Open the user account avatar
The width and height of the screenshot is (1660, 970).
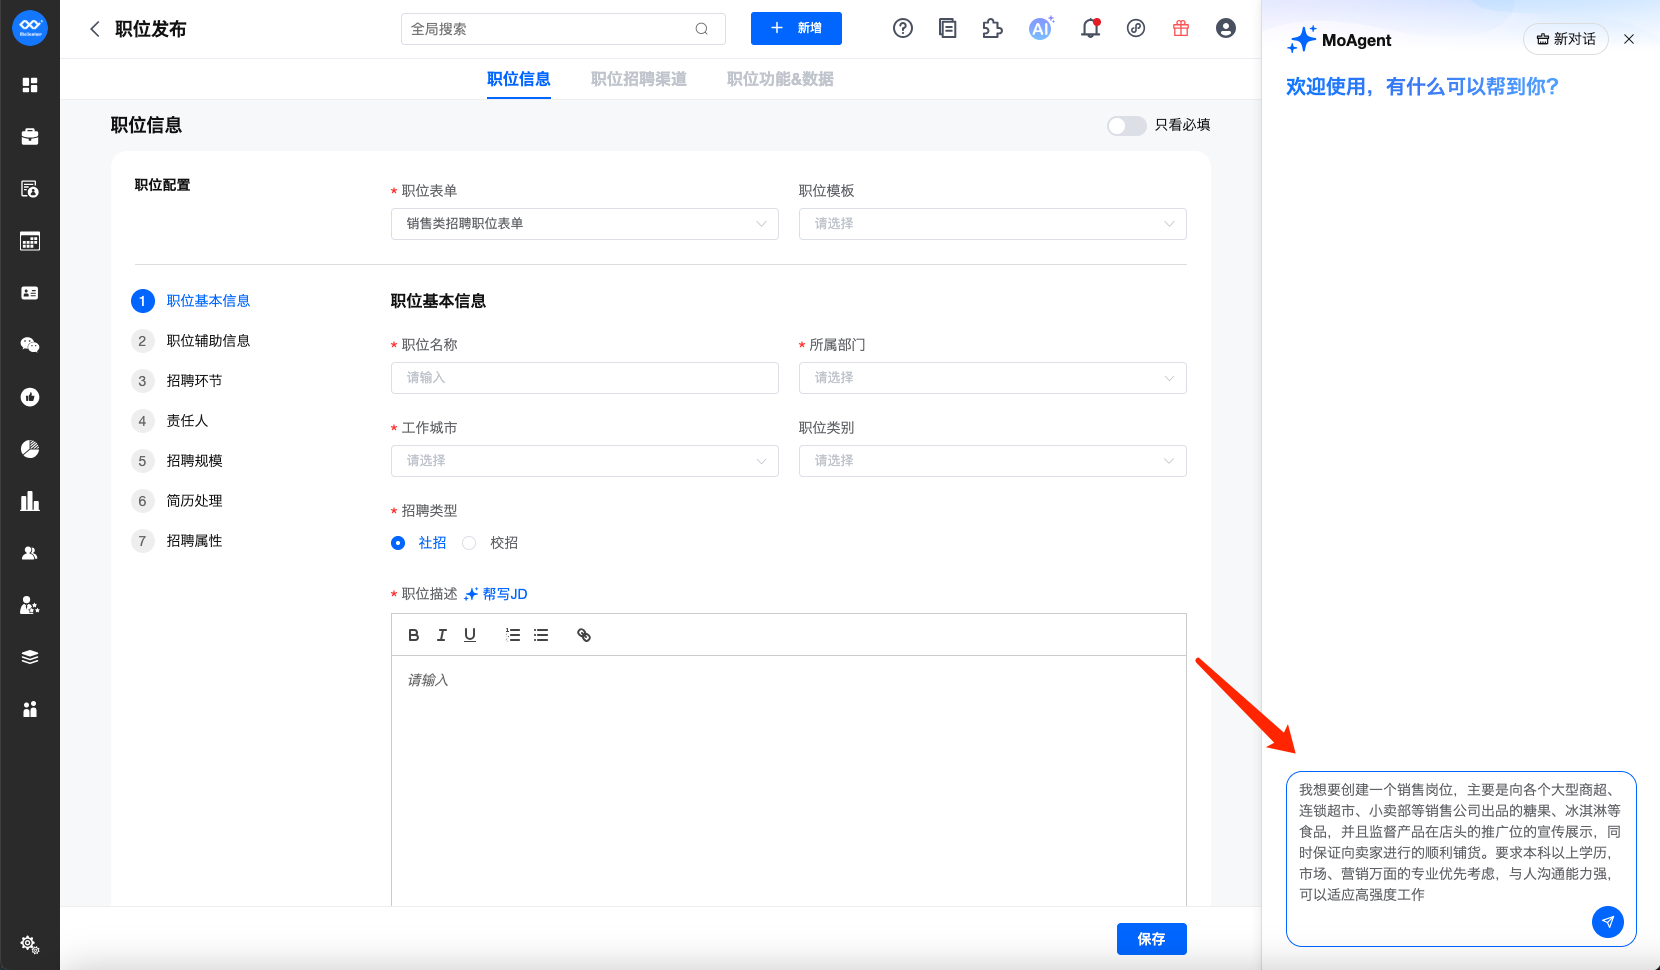[1226, 29]
